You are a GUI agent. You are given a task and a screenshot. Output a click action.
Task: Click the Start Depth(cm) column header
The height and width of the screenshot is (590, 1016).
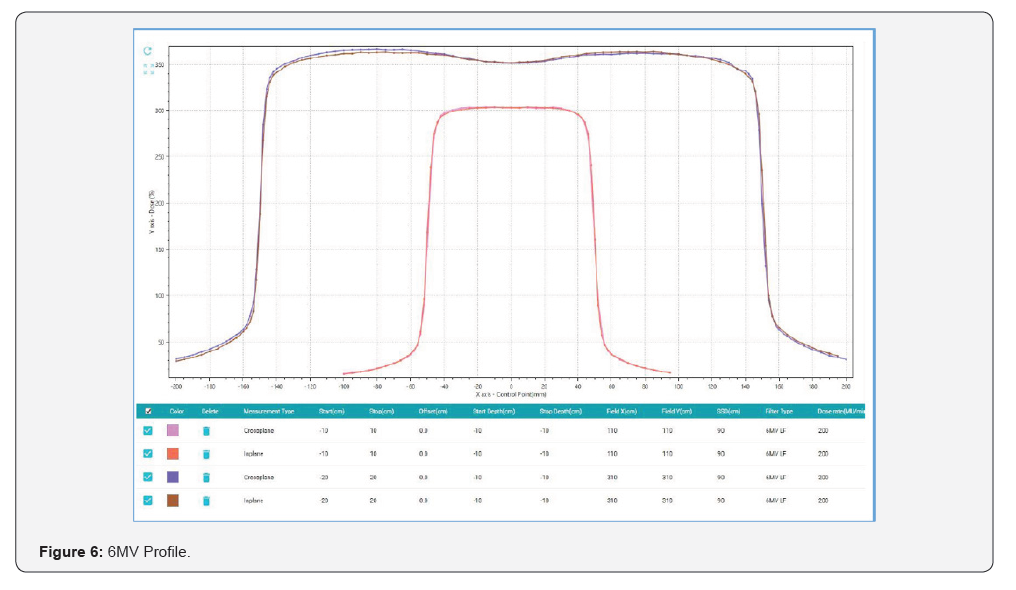pyautogui.click(x=494, y=411)
